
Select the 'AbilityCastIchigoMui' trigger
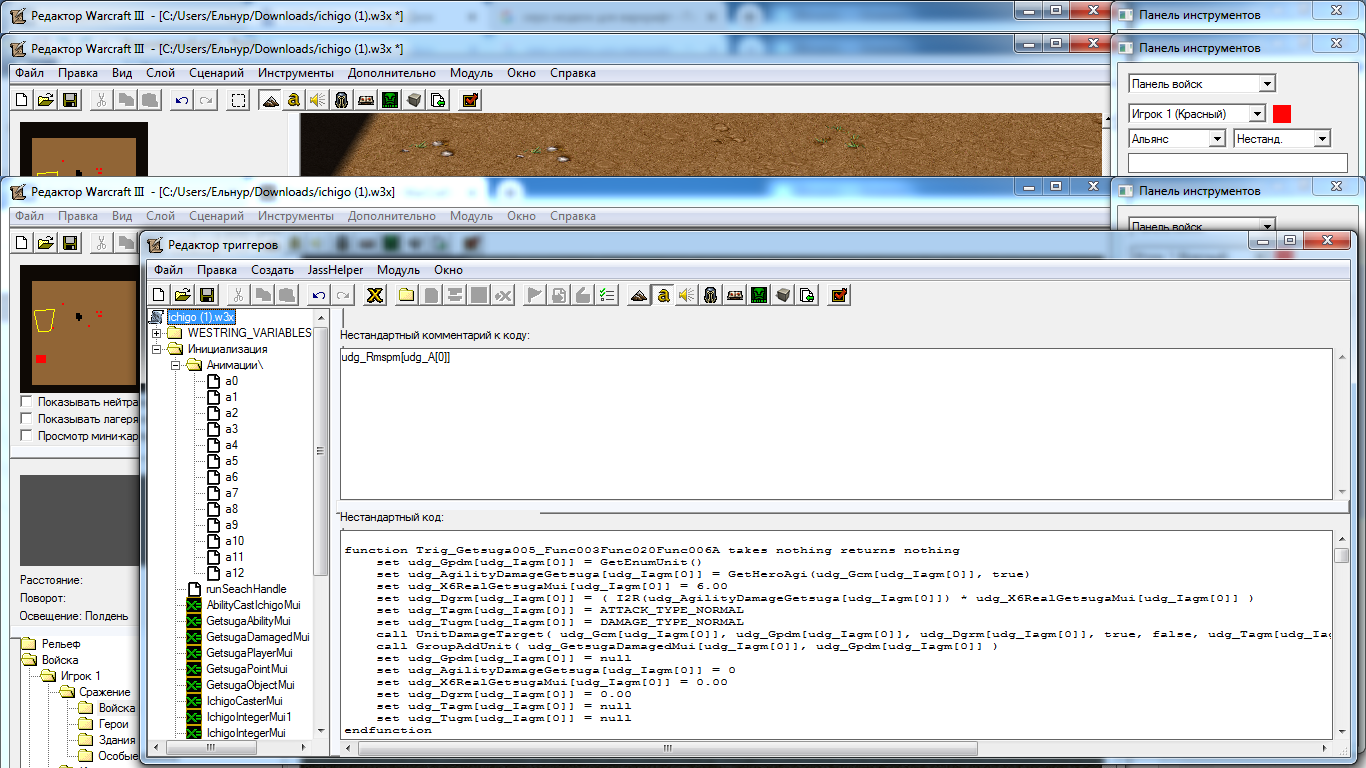click(253, 605)
